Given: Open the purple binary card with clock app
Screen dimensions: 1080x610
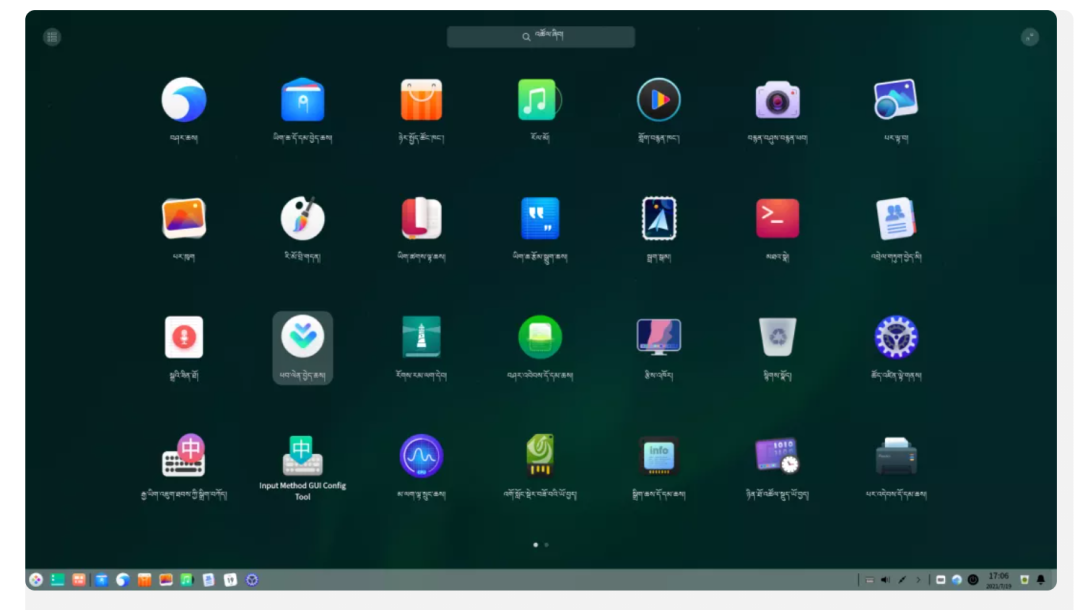Looking at the screenshot, I should (777, 456).
